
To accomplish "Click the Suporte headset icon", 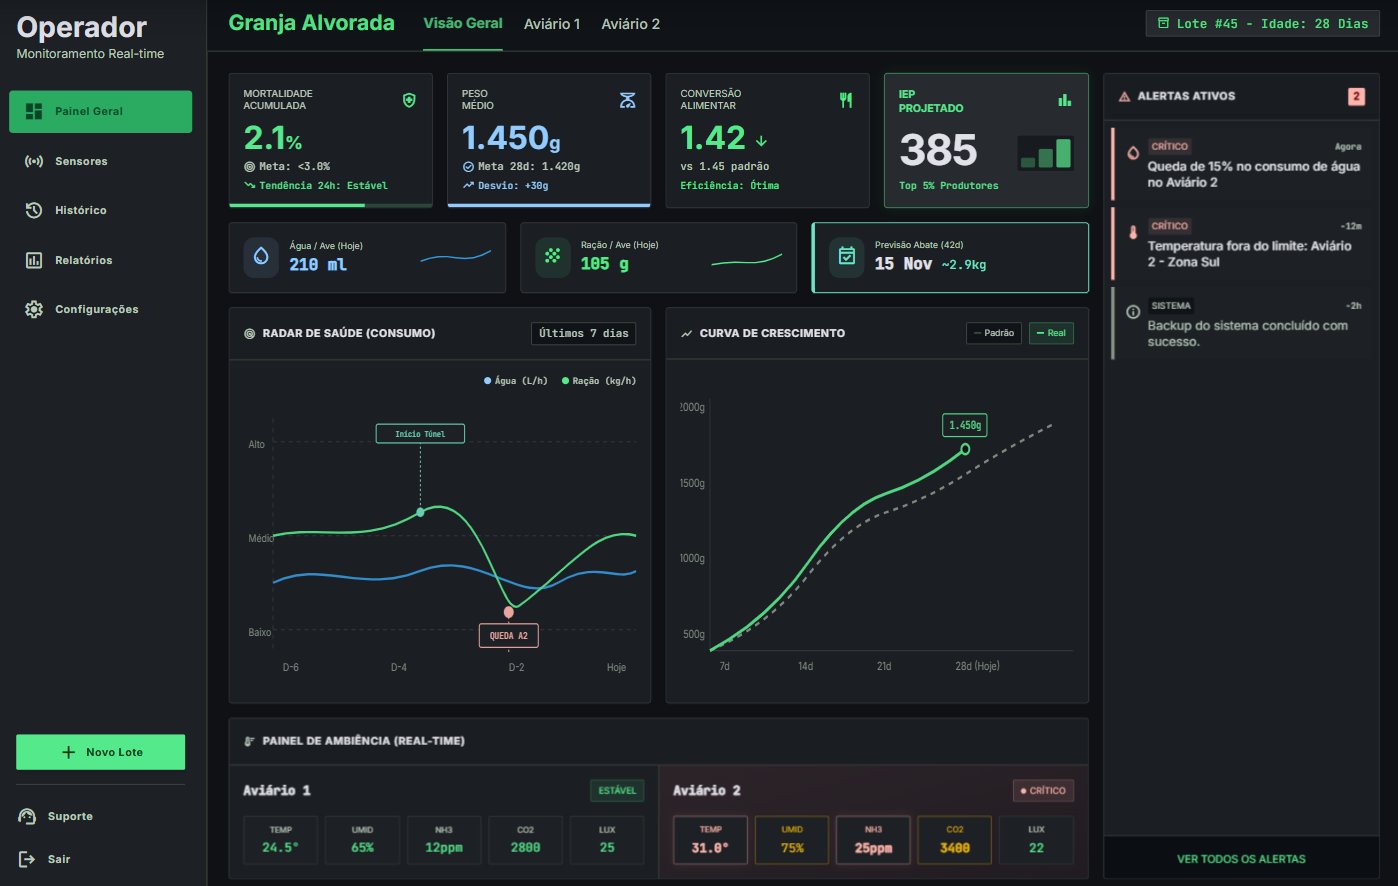I will (27, 816).
